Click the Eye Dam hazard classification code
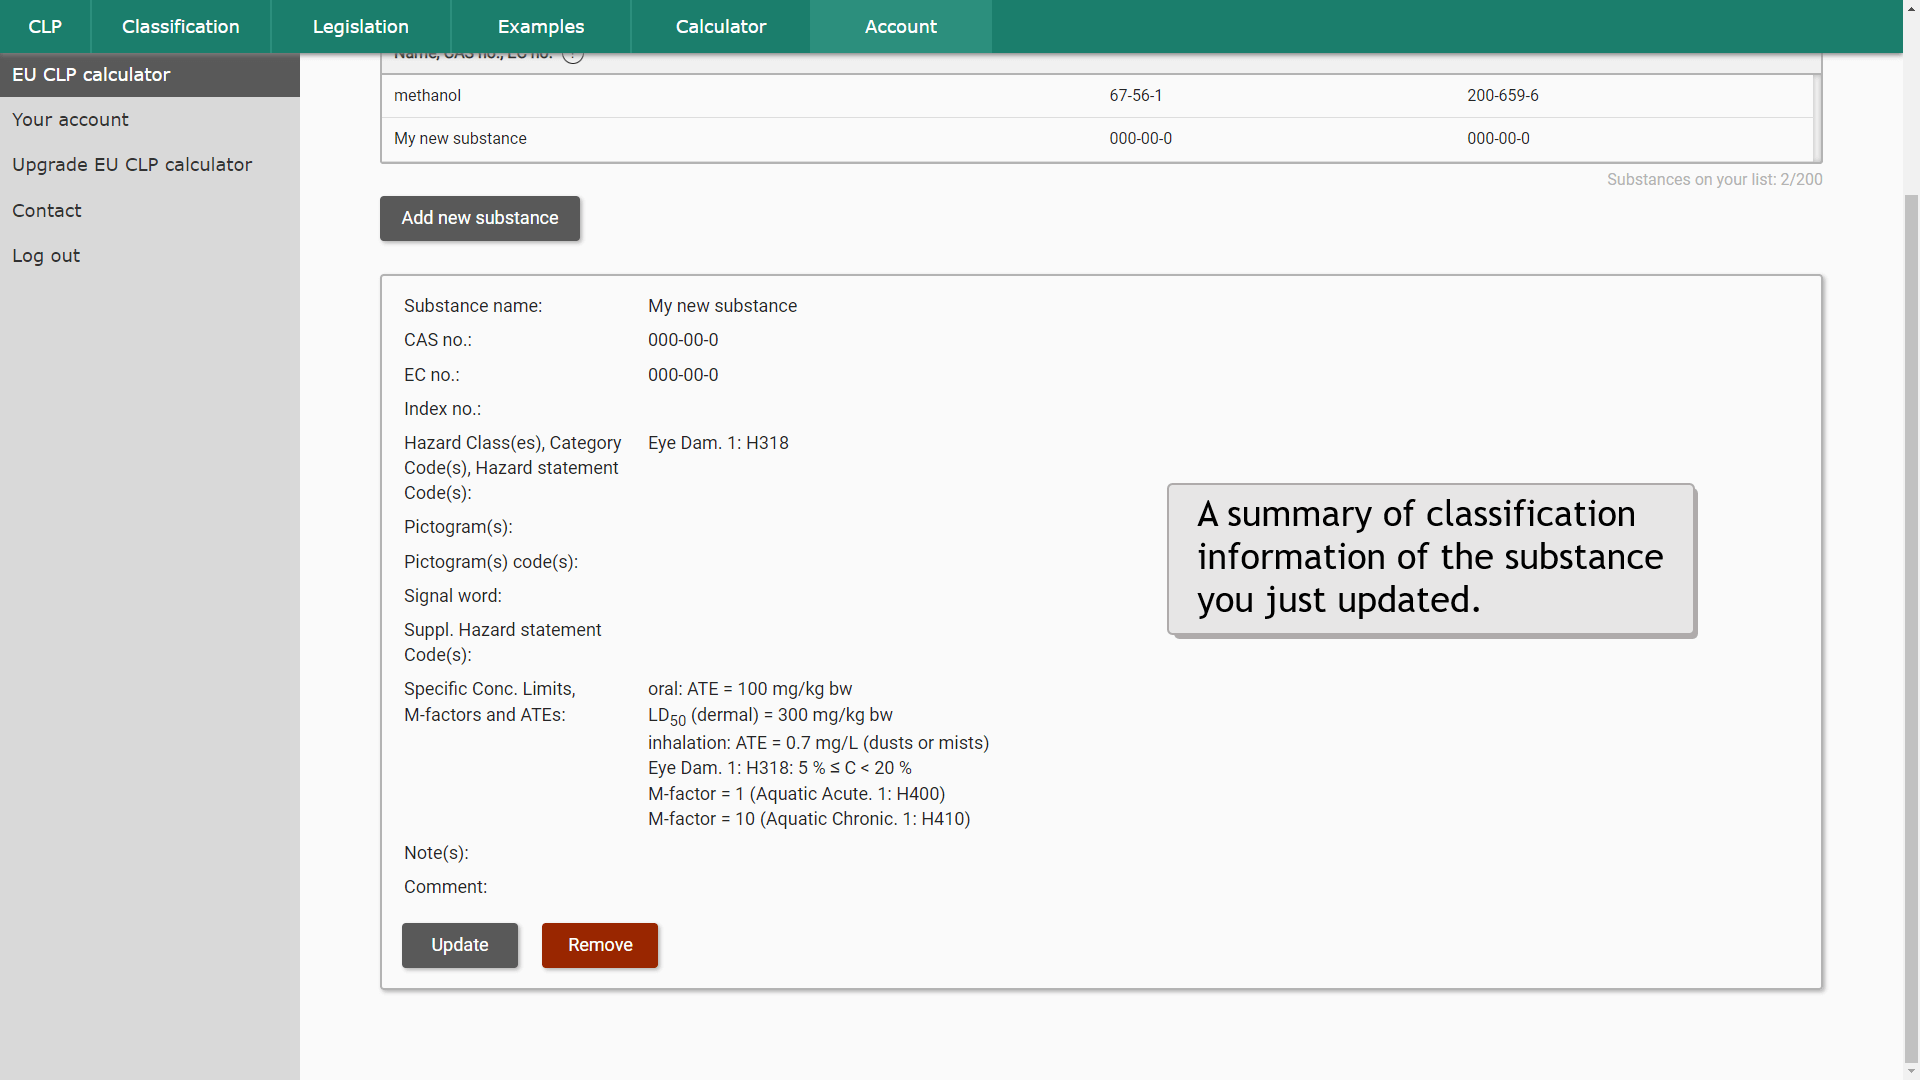 point(719,442)
